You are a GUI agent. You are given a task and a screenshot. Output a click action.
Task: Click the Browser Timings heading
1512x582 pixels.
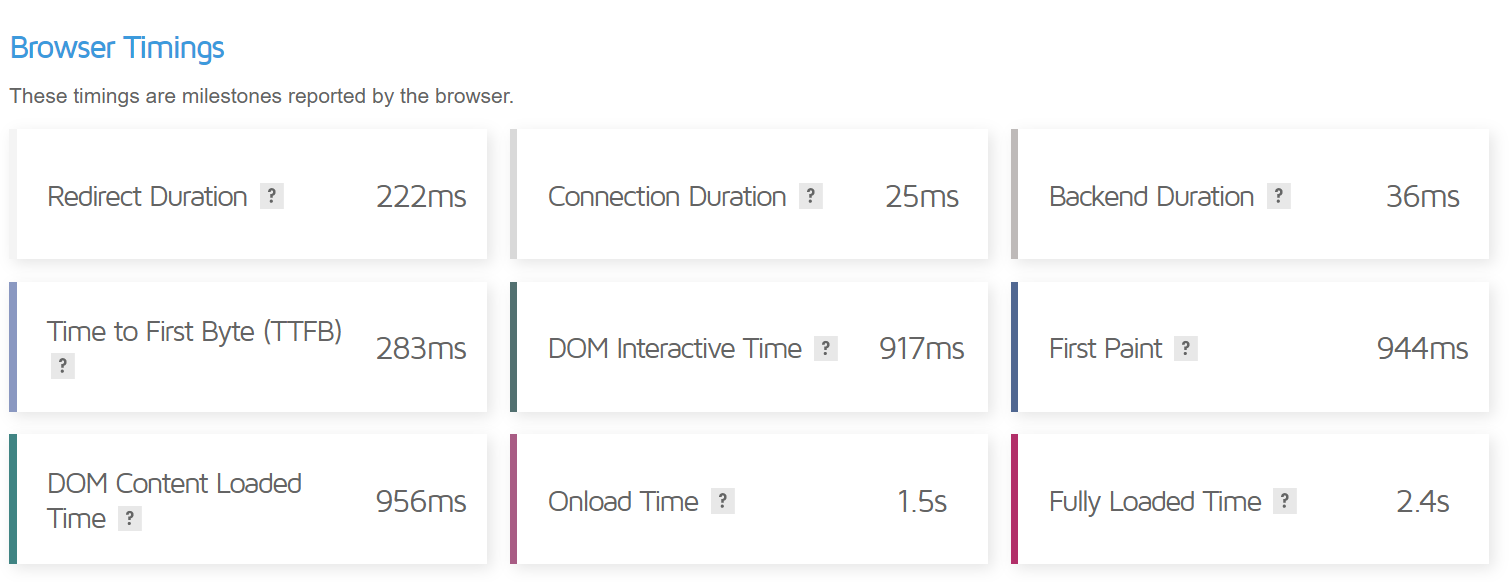(117, 48)
